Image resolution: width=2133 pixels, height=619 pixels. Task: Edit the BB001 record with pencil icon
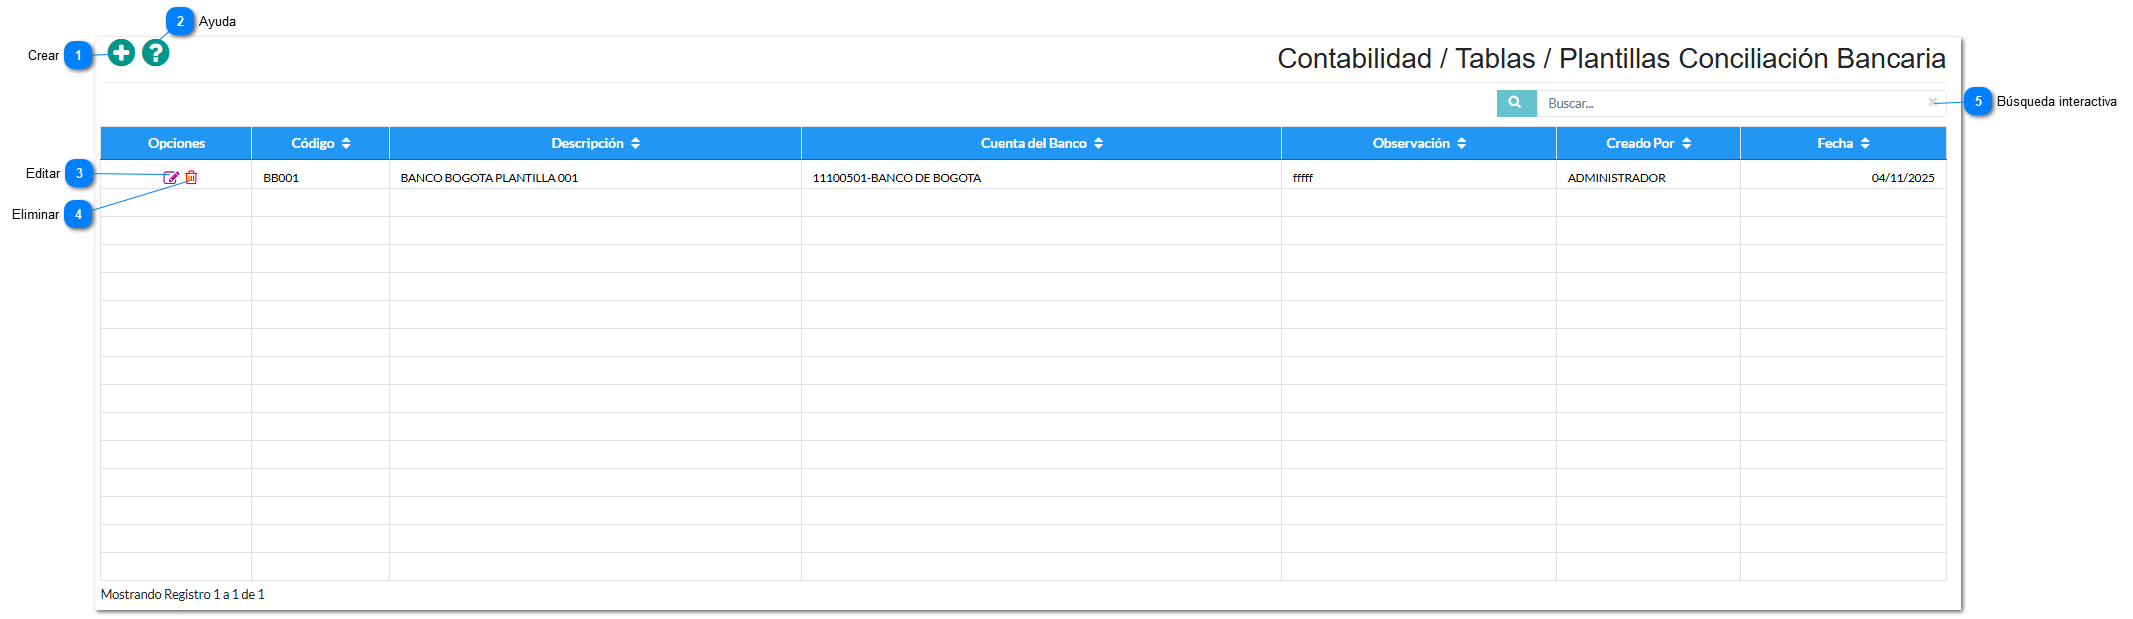click(171, 178)
